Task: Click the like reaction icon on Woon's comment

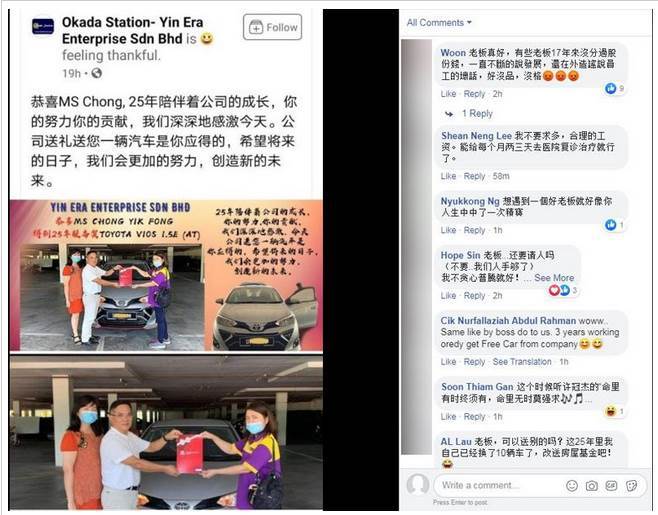Action: 611,89
